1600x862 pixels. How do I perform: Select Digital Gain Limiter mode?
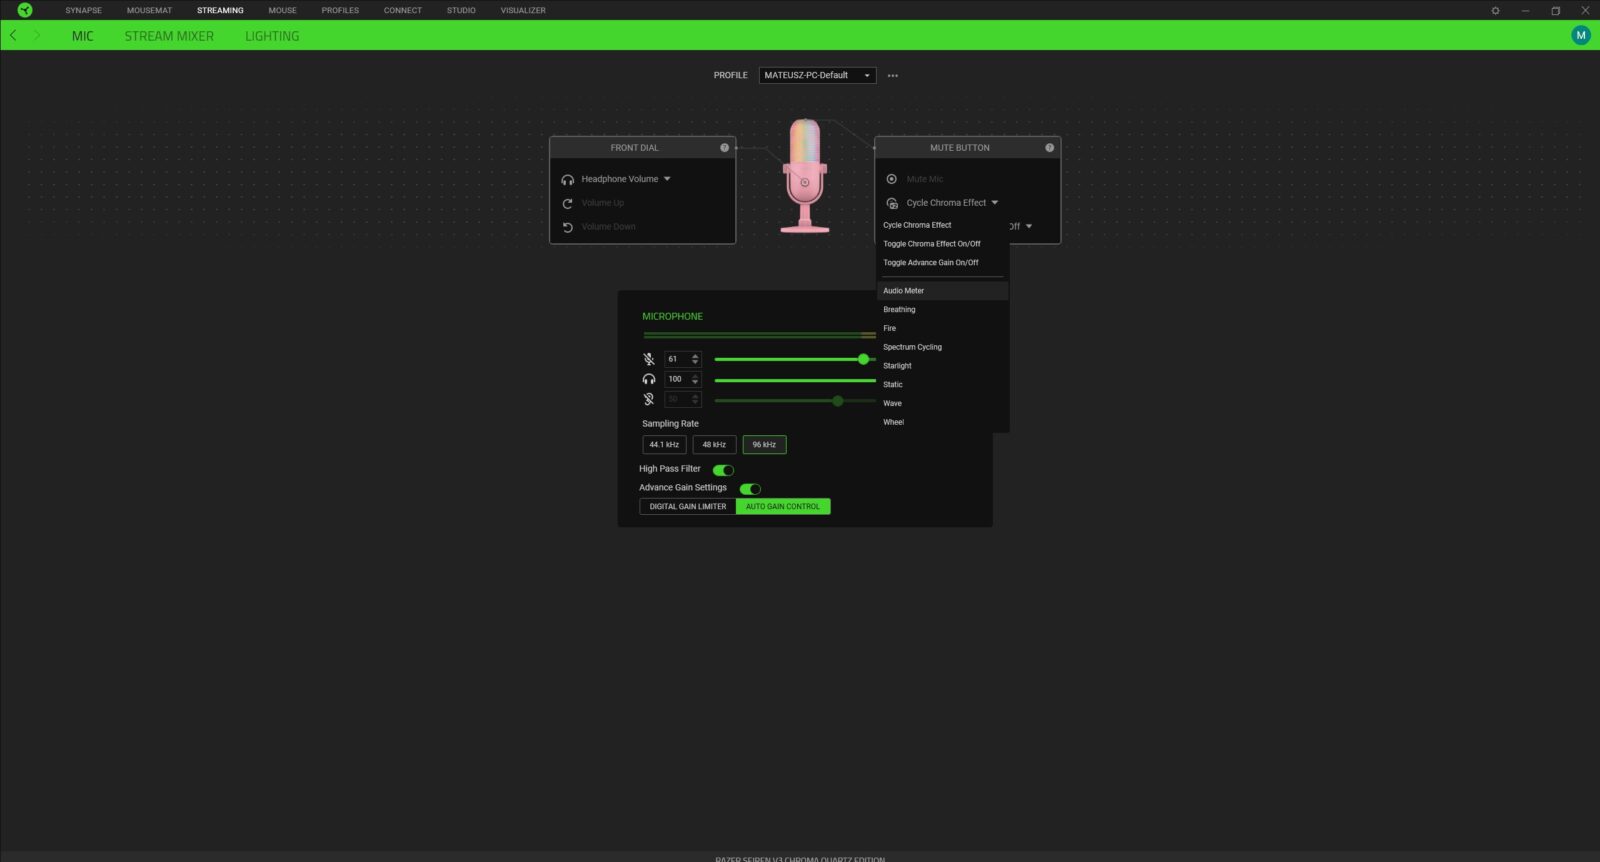[688, 507]
